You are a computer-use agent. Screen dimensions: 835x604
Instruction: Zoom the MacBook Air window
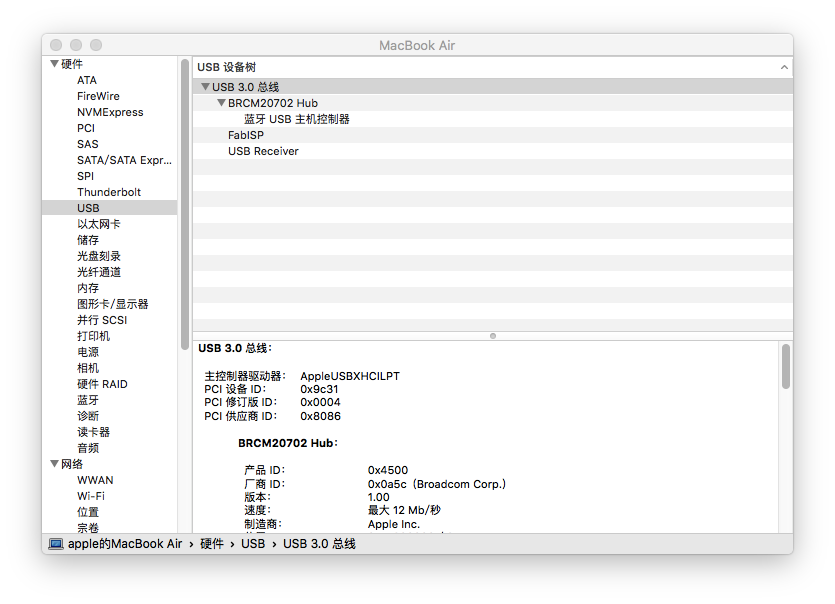click(x=96, y=45)
